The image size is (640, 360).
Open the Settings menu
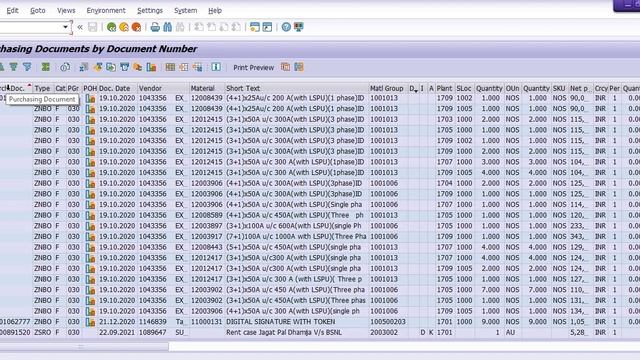(x=150, y=11)
